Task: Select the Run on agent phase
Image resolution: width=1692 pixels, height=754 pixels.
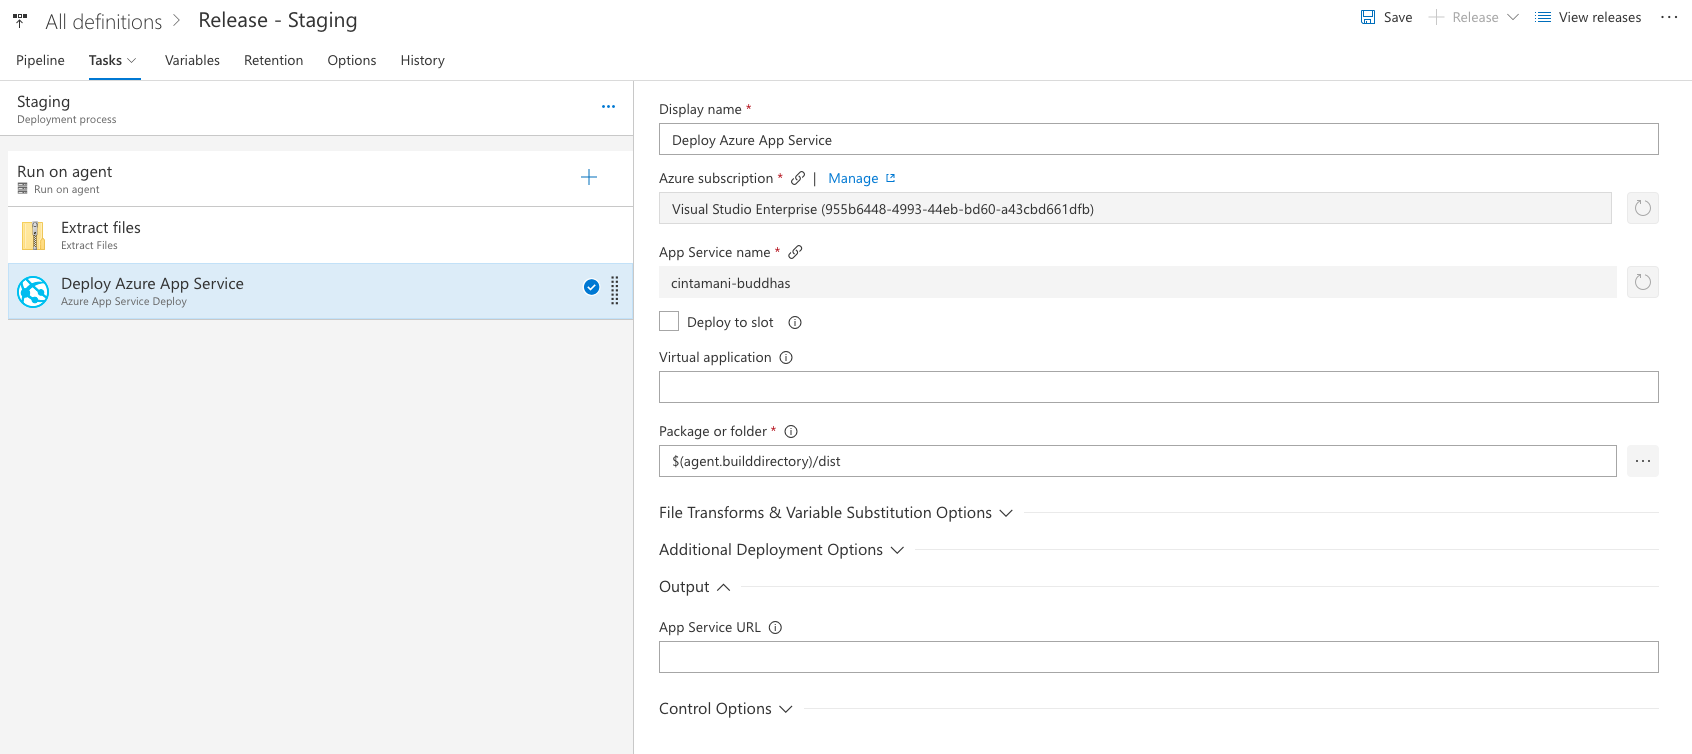Action: click(320, 179)
